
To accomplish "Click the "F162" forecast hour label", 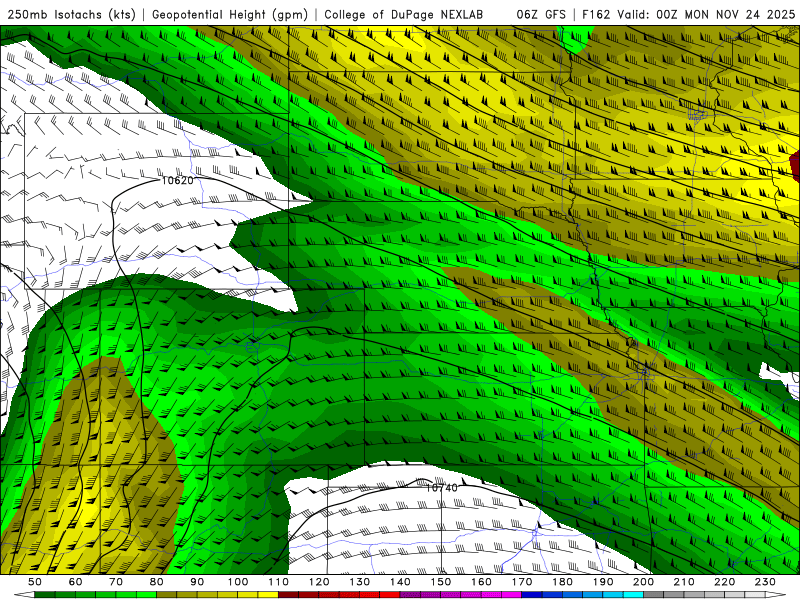I will 596,15.
